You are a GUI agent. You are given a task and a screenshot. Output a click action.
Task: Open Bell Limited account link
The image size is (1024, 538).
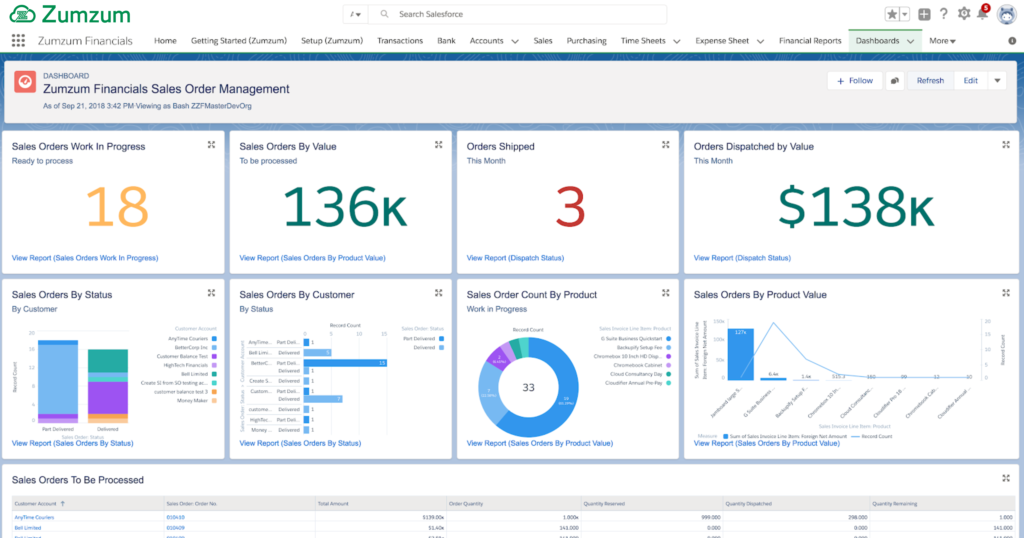pos(28,528)
